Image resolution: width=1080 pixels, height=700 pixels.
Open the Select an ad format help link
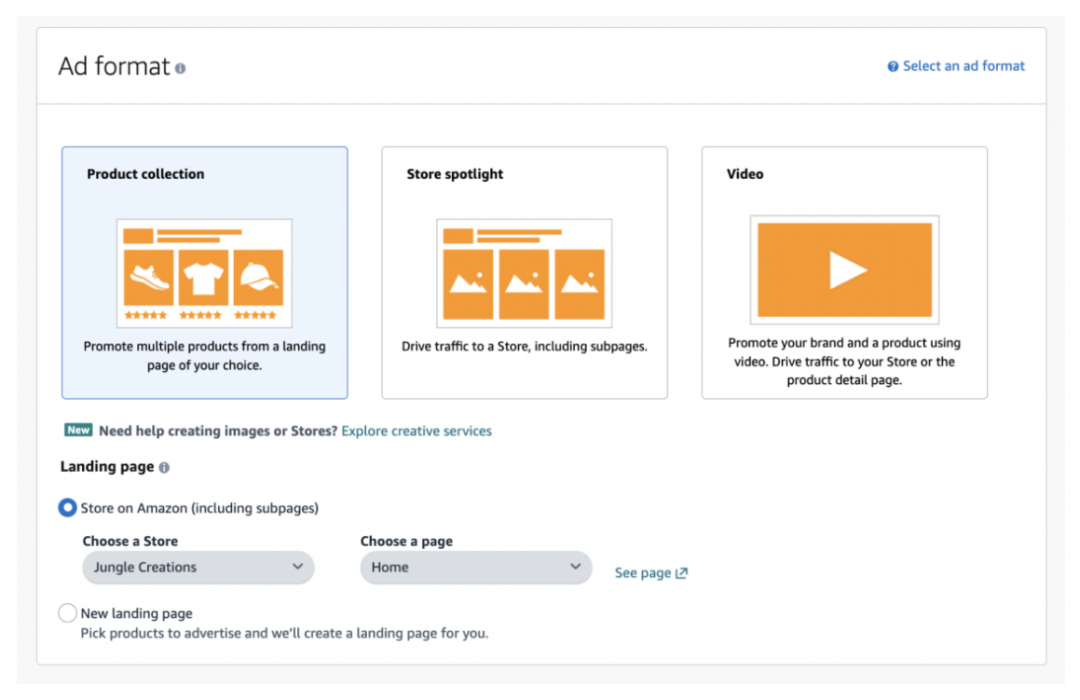(964, 66)
